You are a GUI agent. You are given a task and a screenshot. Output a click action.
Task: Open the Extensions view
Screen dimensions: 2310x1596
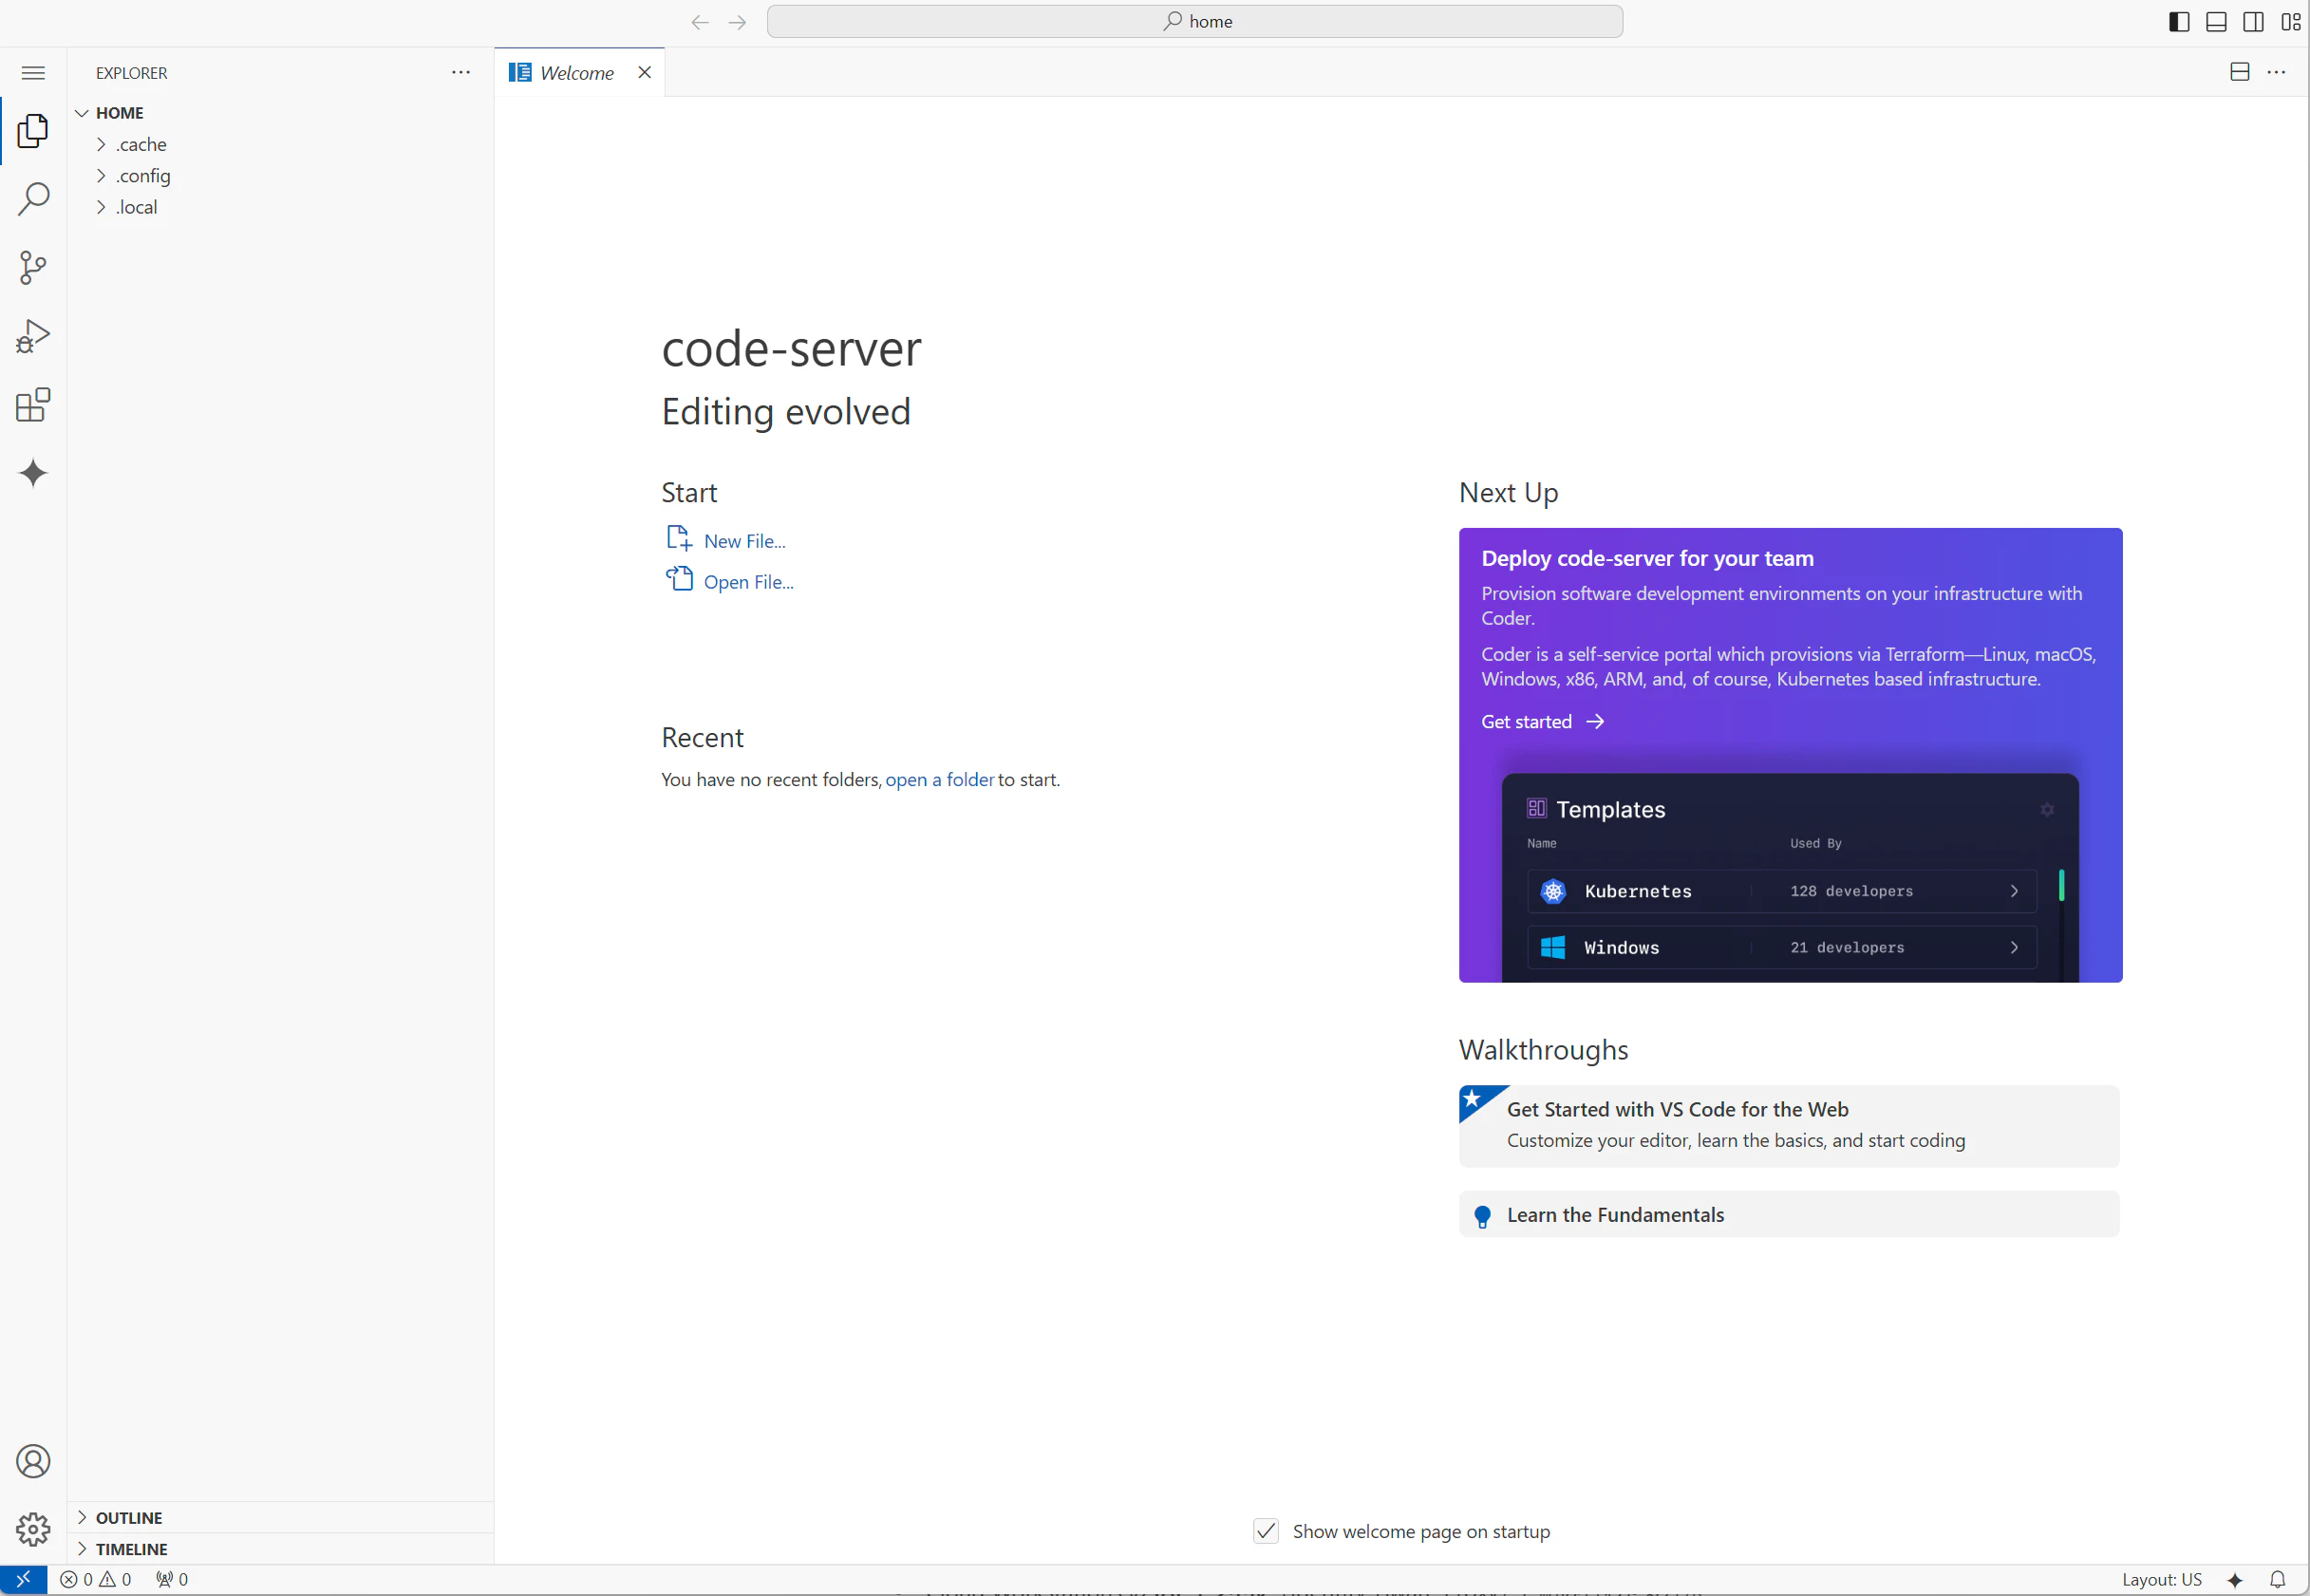33,404
